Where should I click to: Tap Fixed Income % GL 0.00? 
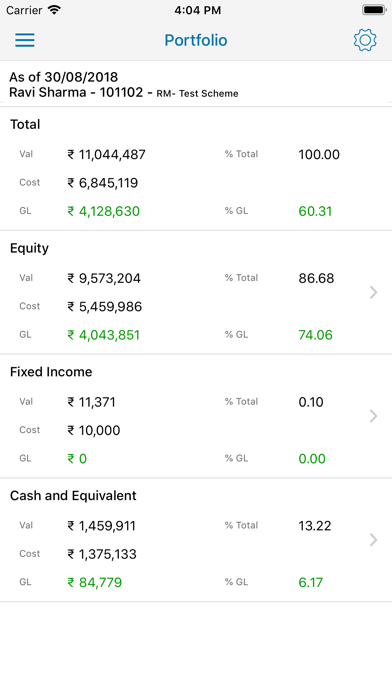tap(312, 459)
